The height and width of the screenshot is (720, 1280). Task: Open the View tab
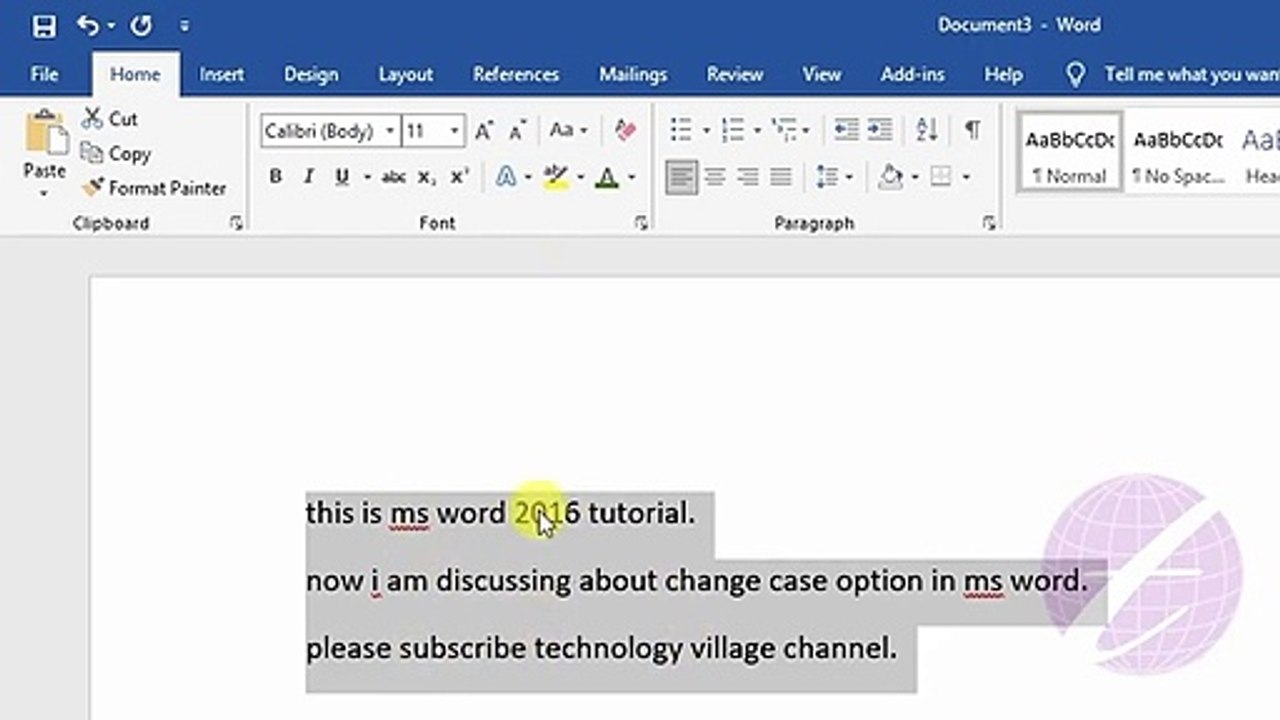821,75
